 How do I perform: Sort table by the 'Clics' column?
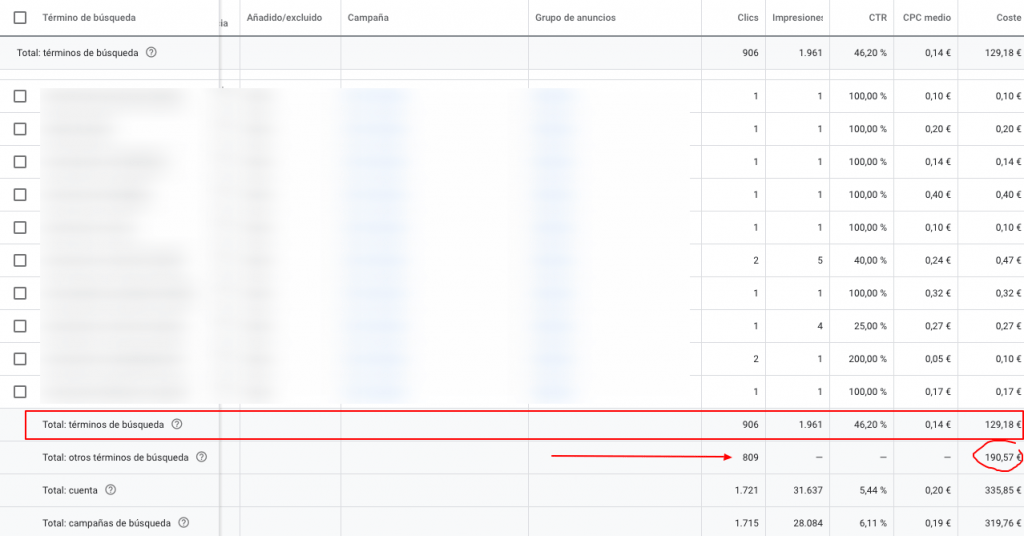click(x=748, y=18)
